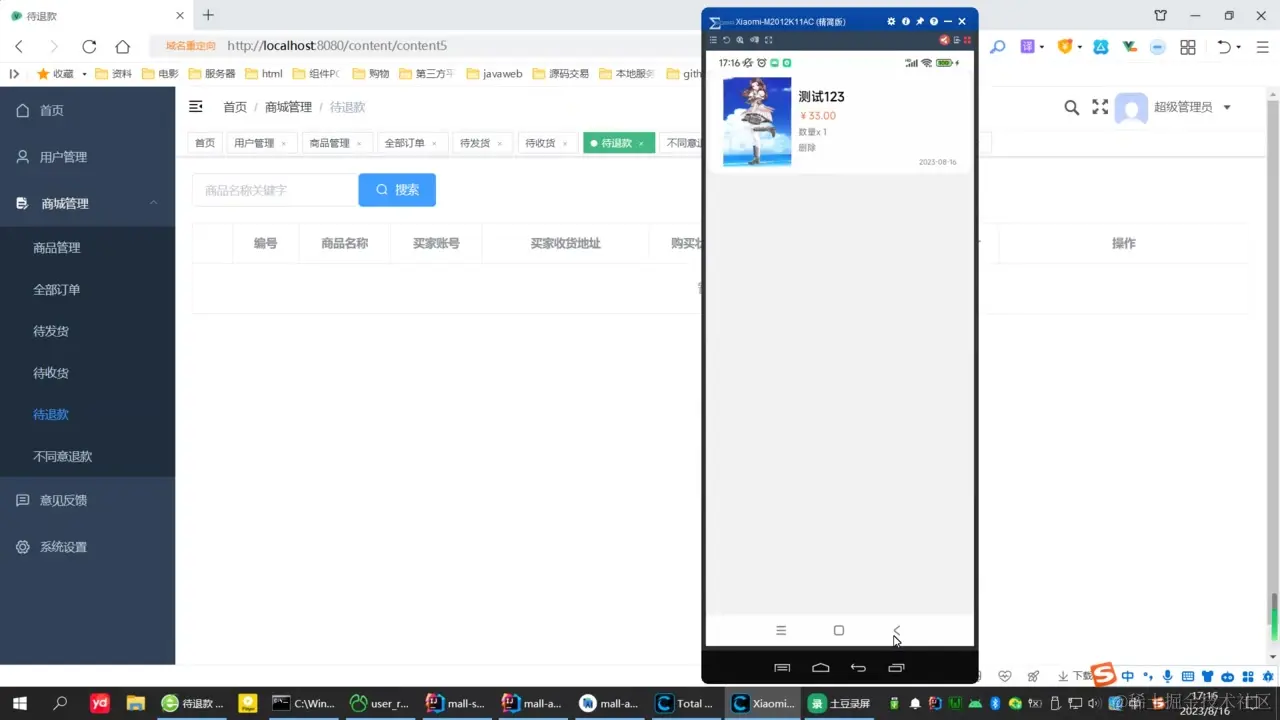Click the purple 译 translate extension icon
Image resolution: width=1280 pixels, height=720 pixels.
point(1027,47)
